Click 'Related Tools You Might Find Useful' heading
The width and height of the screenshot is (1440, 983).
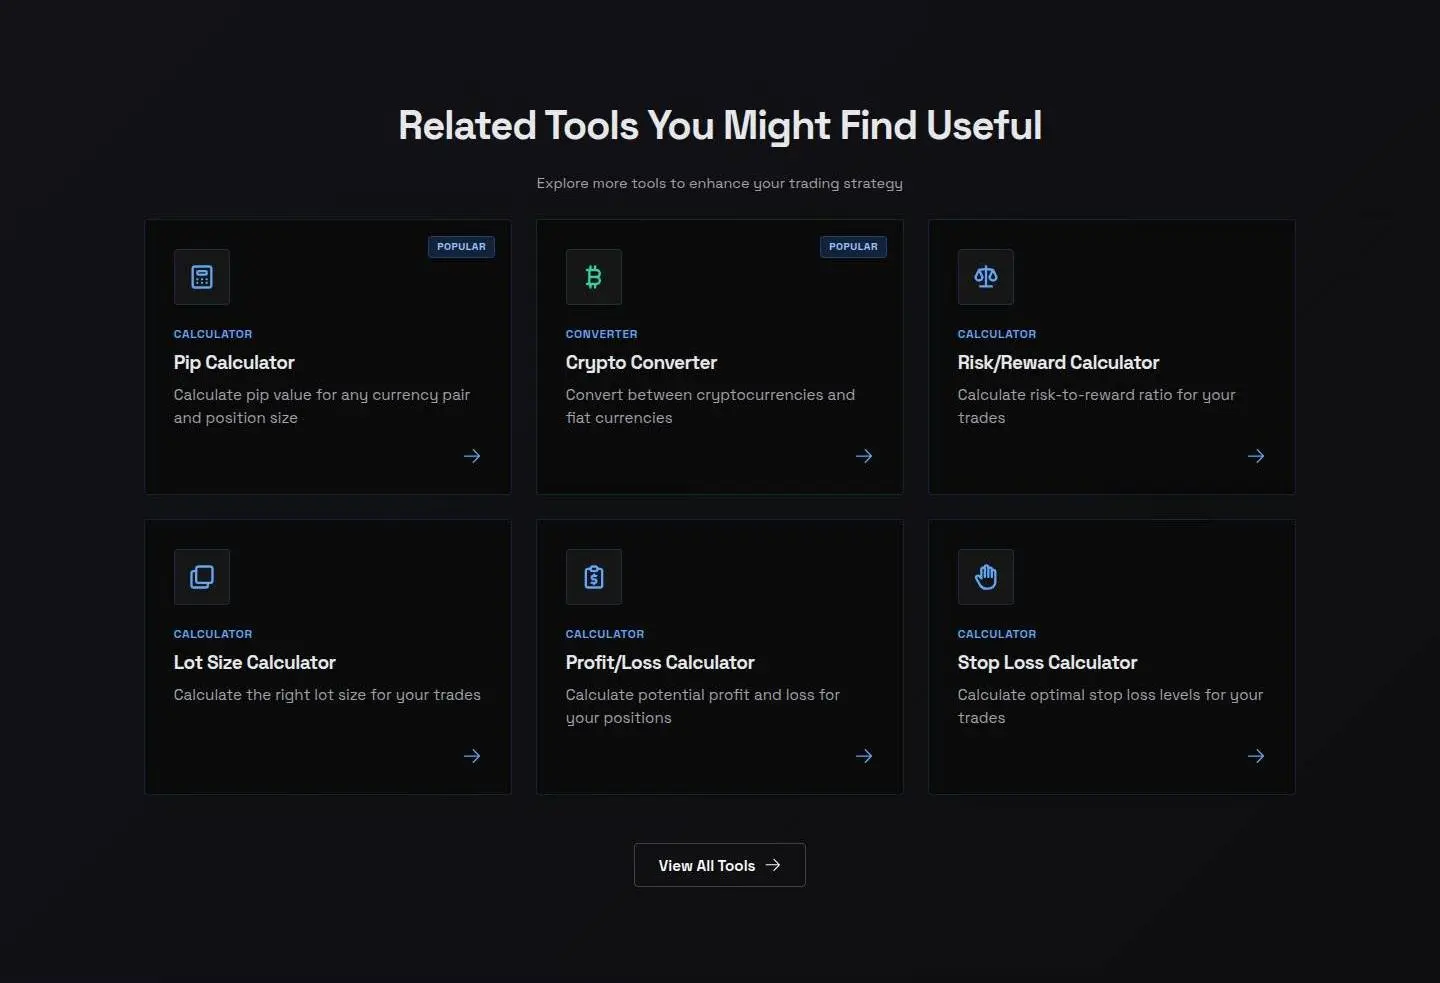coord(720,126)
